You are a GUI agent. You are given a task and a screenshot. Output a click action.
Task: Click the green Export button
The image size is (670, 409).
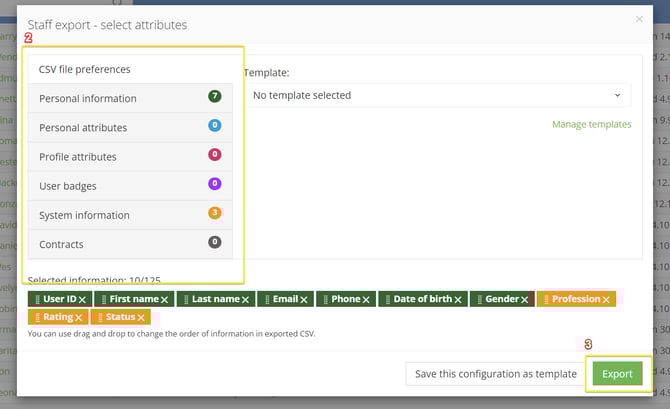point(617,373)
